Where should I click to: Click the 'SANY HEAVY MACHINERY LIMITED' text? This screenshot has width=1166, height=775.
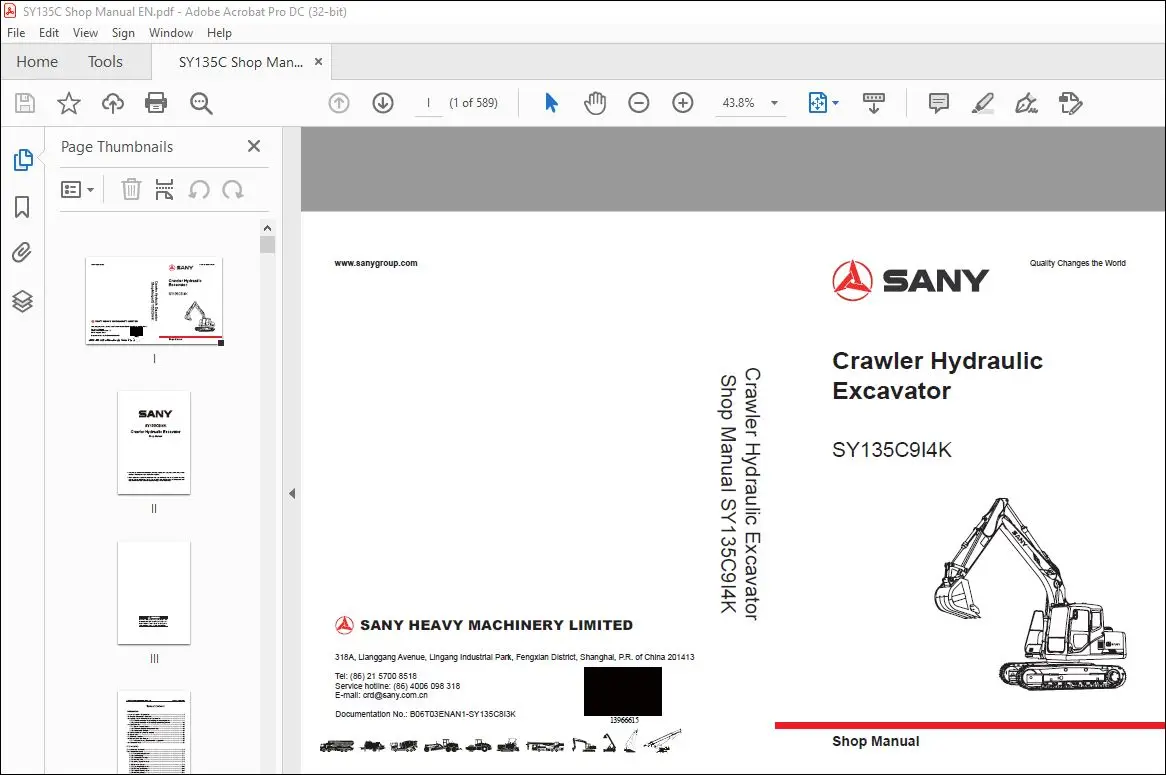(496, 626)
